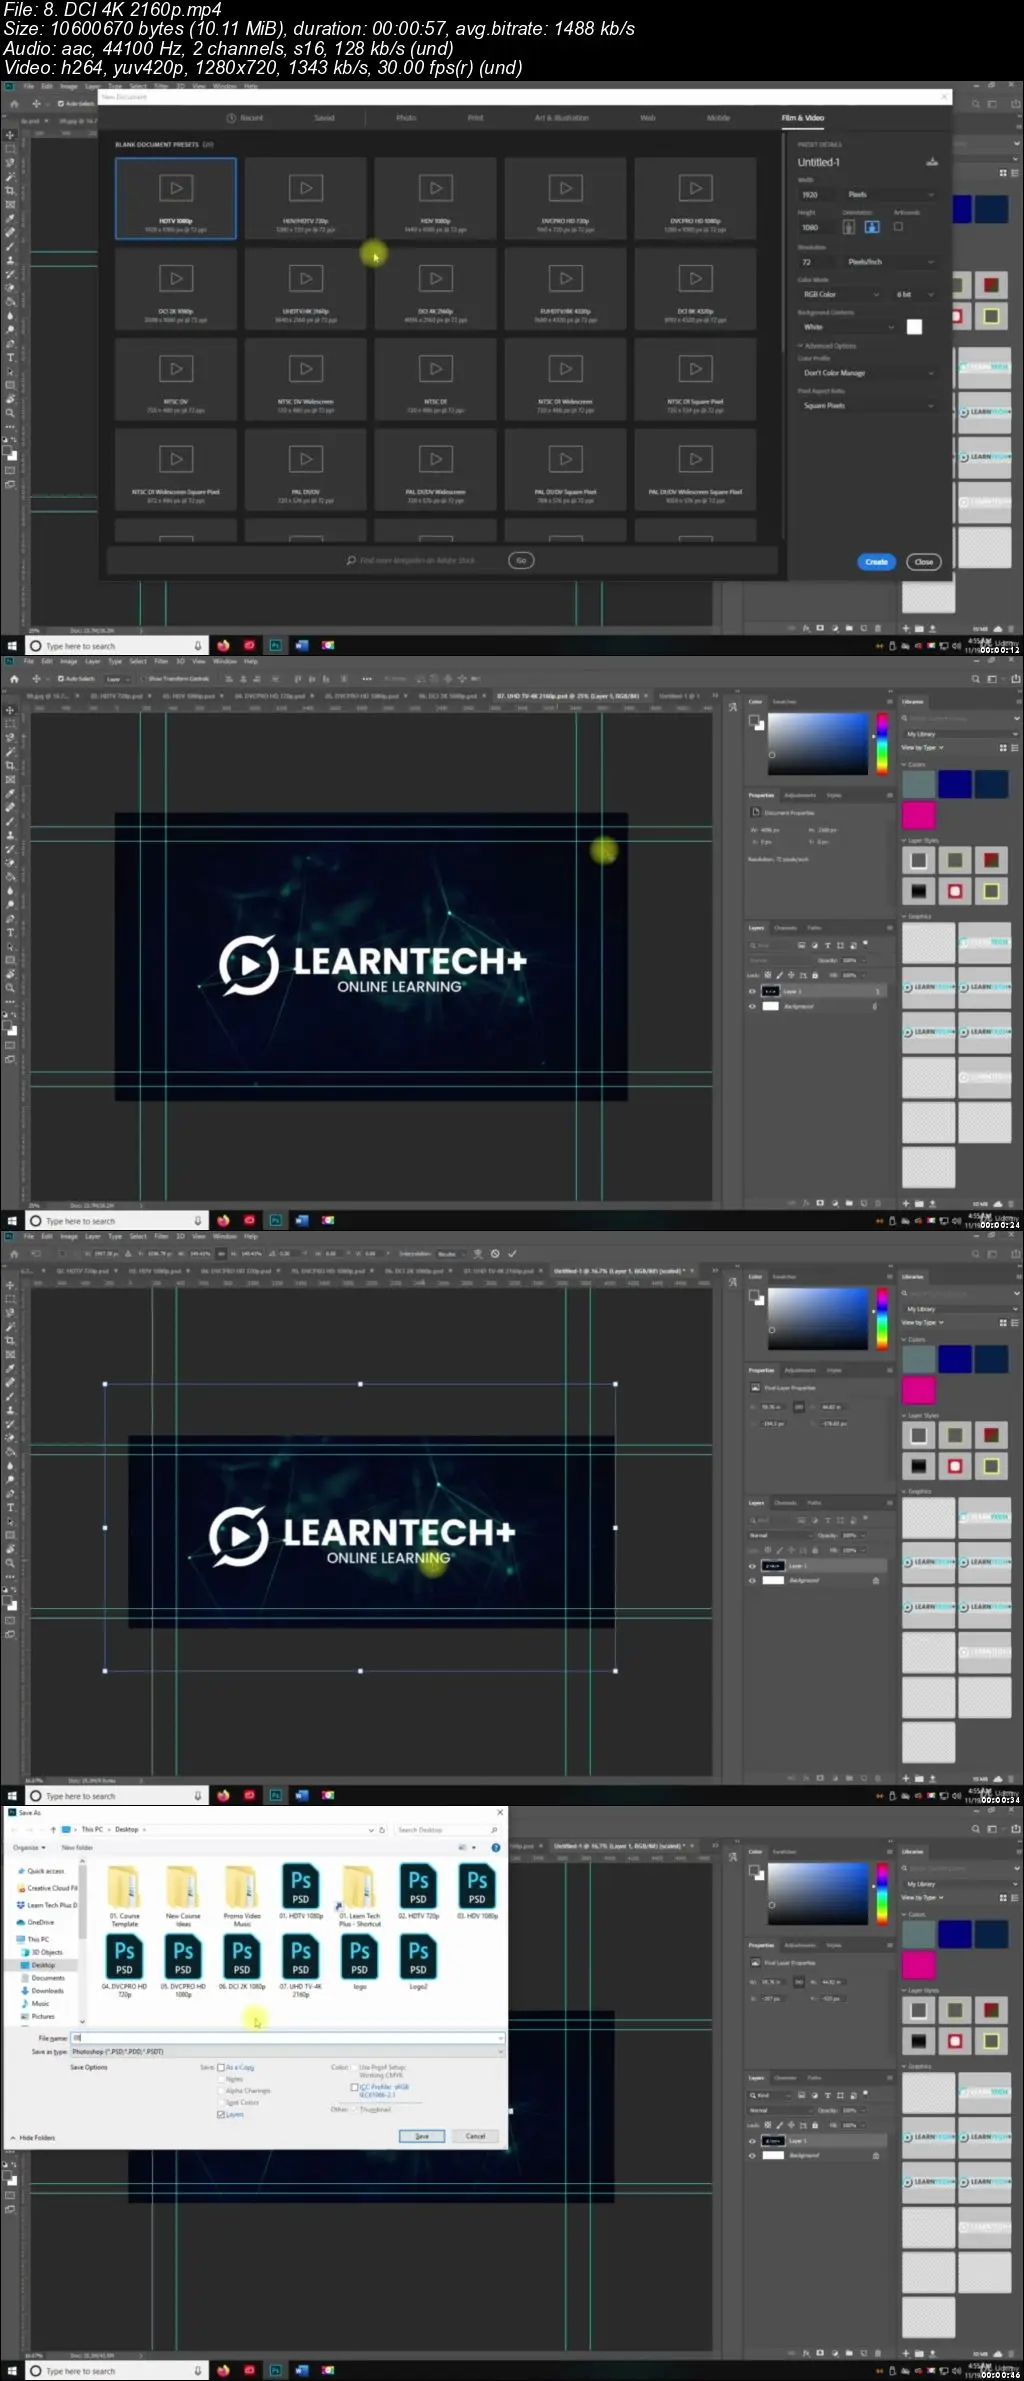Choose portrait orientation in New Document dialog
Screen dimensions: 1024x2381
(849, 227)
